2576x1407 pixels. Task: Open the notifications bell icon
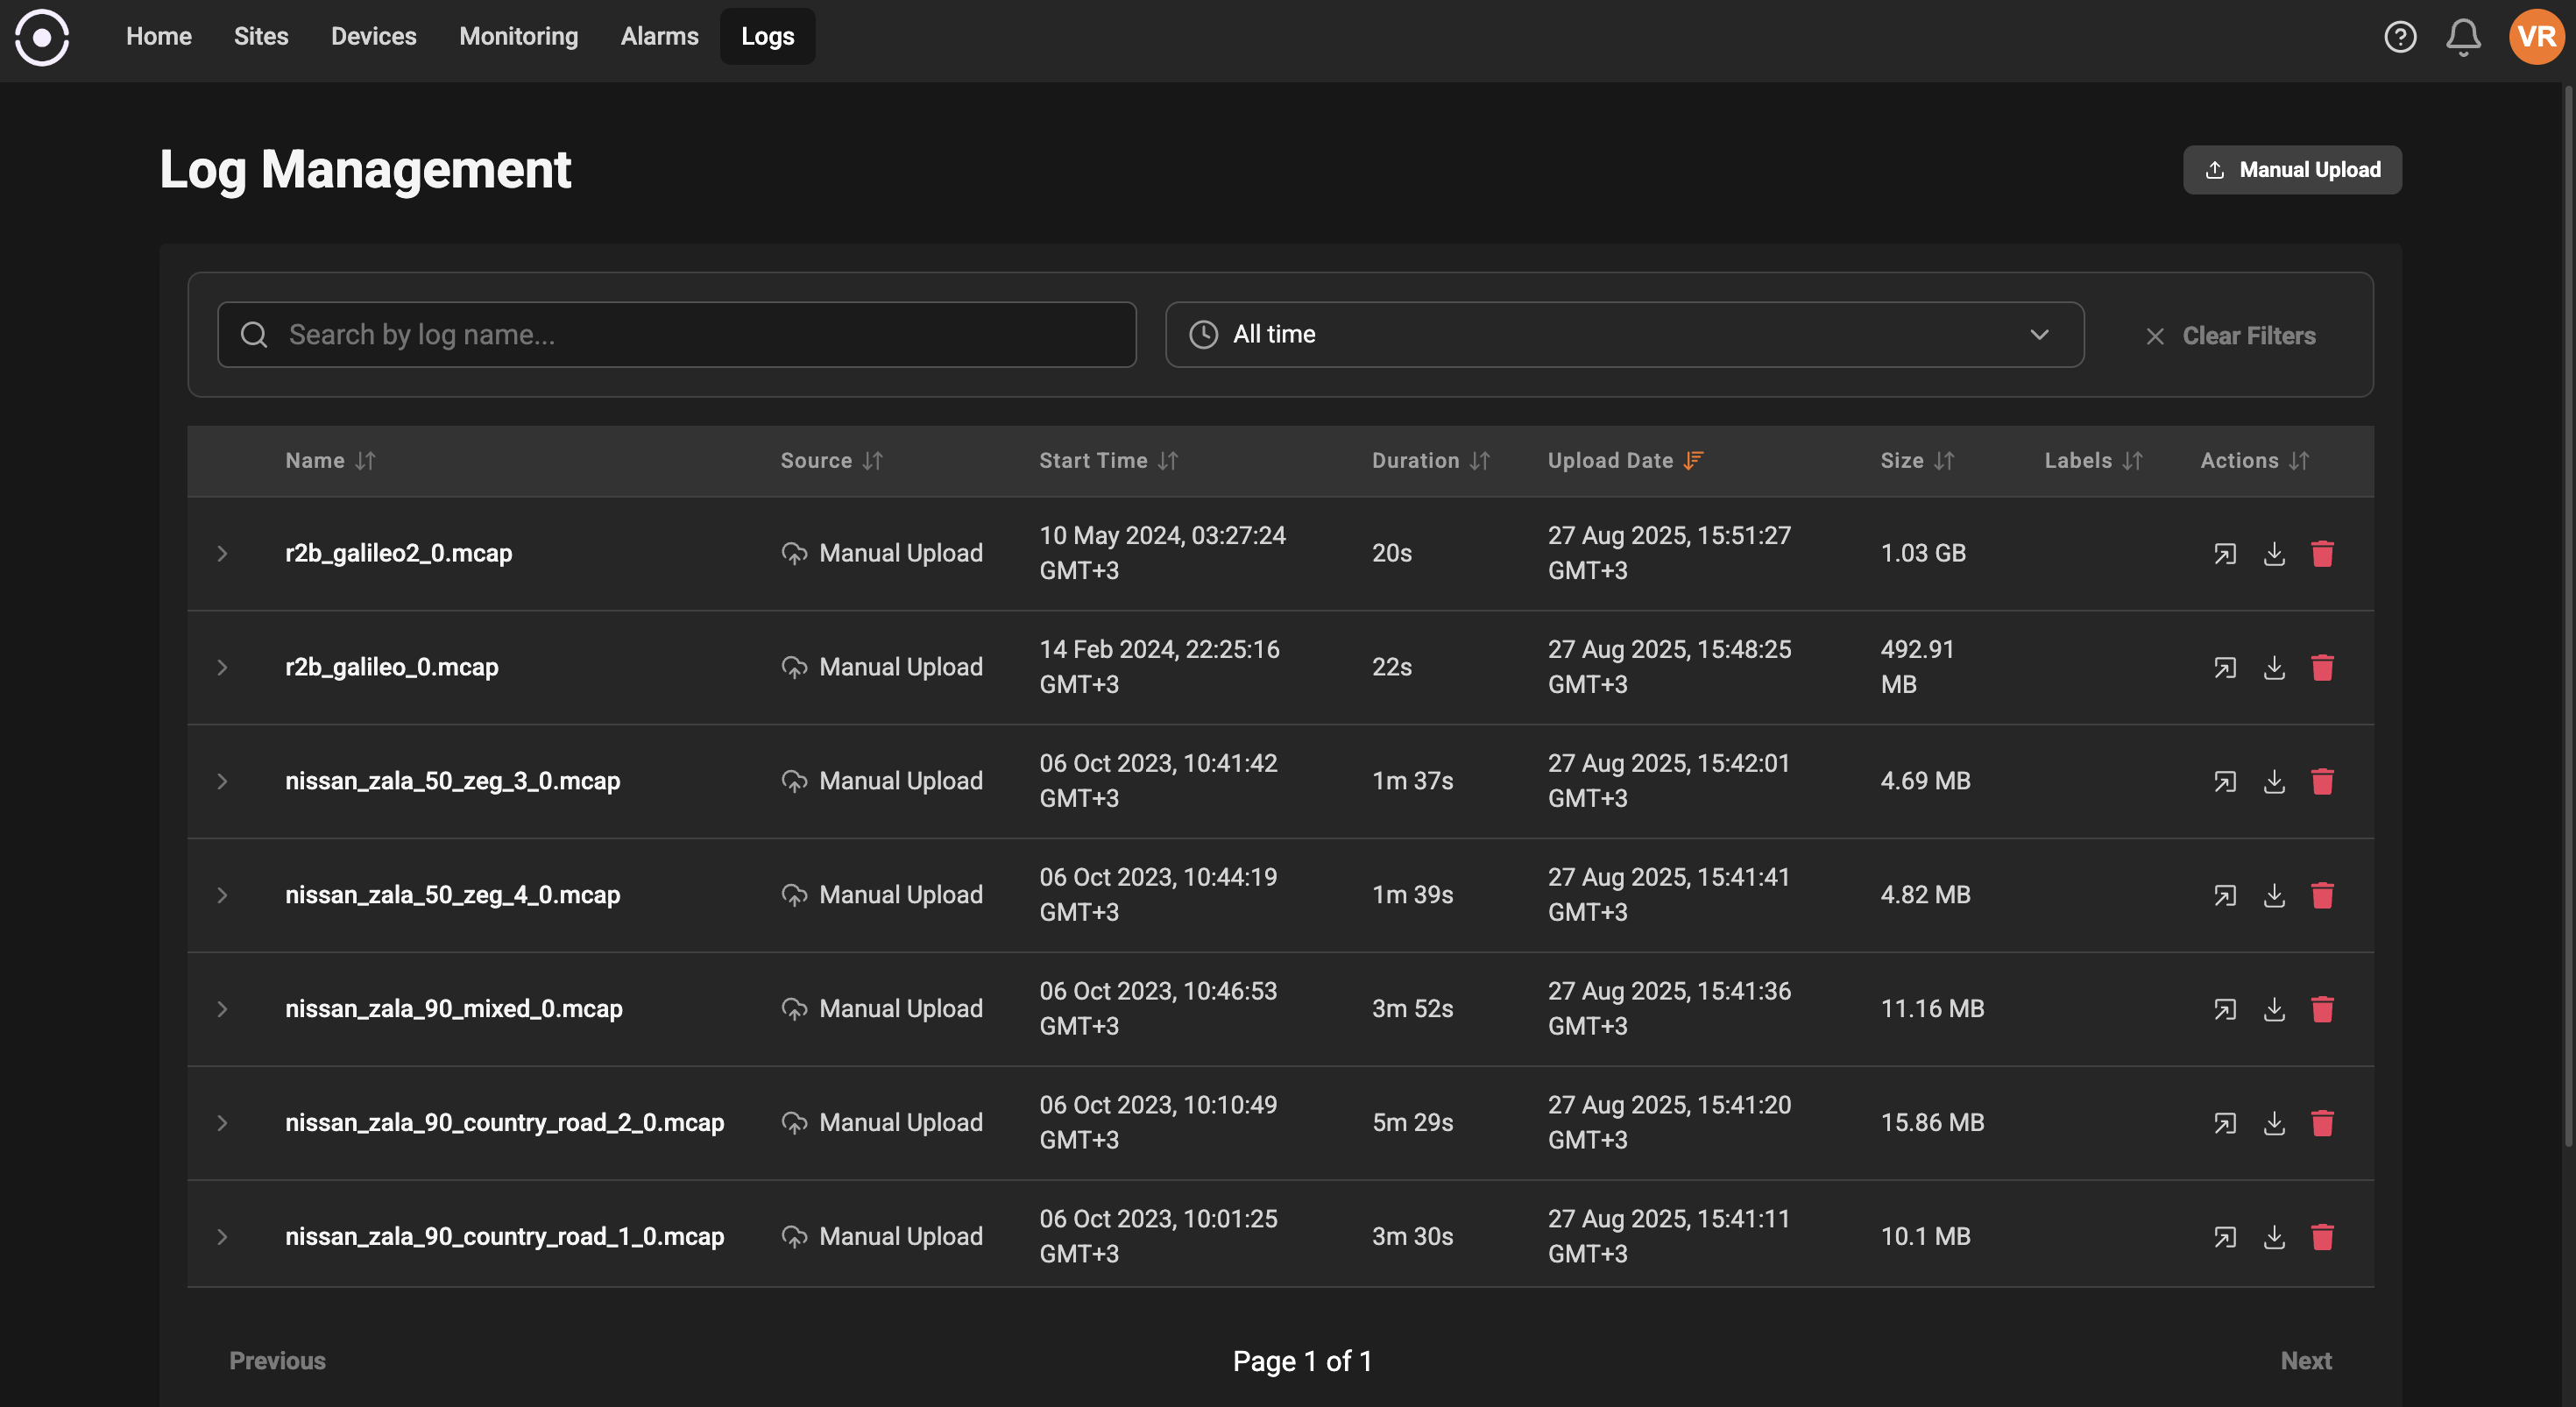[2463, 37]
